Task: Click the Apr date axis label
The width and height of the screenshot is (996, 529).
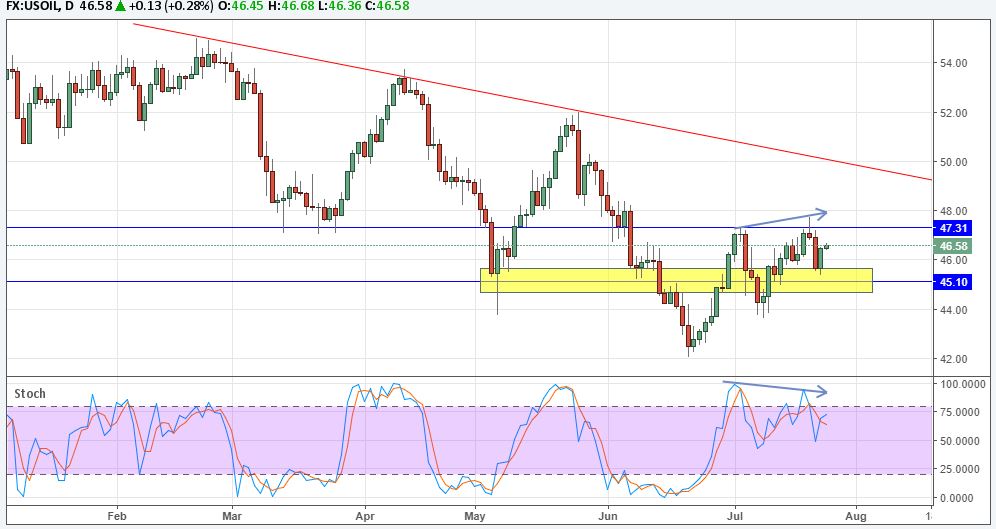Action: pos(365,516)
